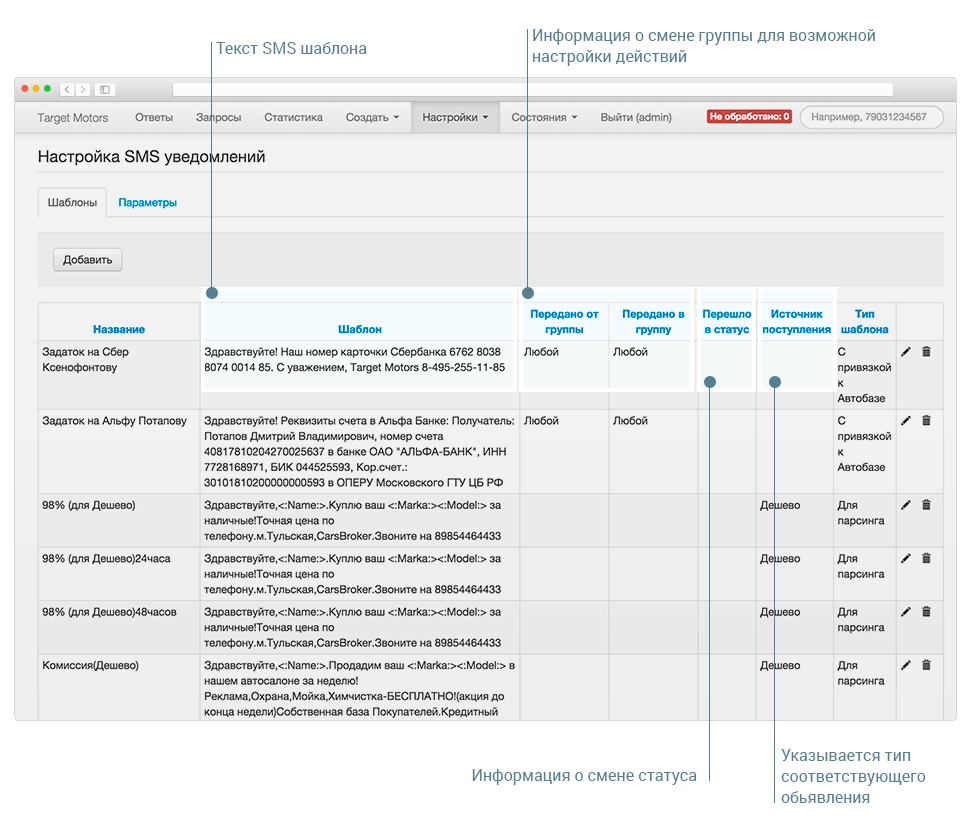
Task: Sort by 'Источник поступления' header
Action: (796, 322)
